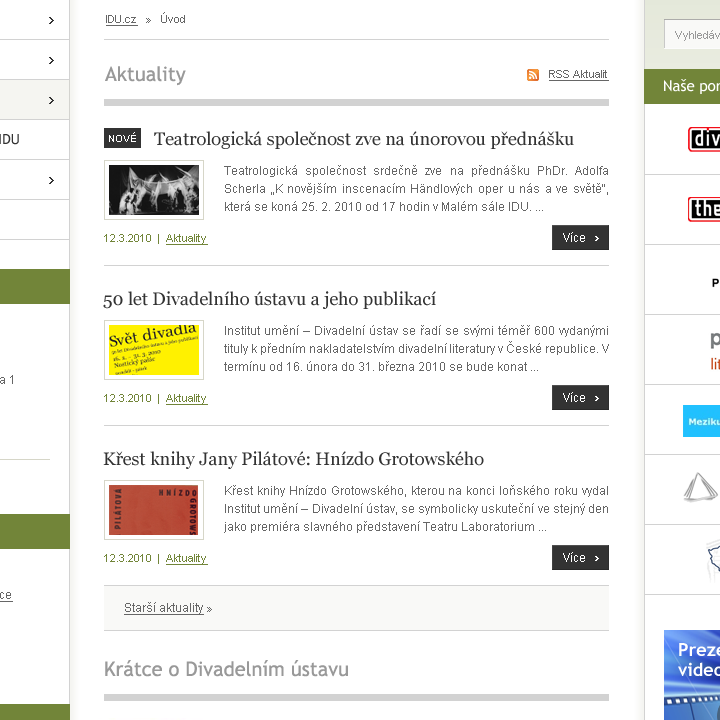Select the sidebar menu item ending in IDU
Image resolution: width=720 pixels, height=720 pixels.
point(34,140)
